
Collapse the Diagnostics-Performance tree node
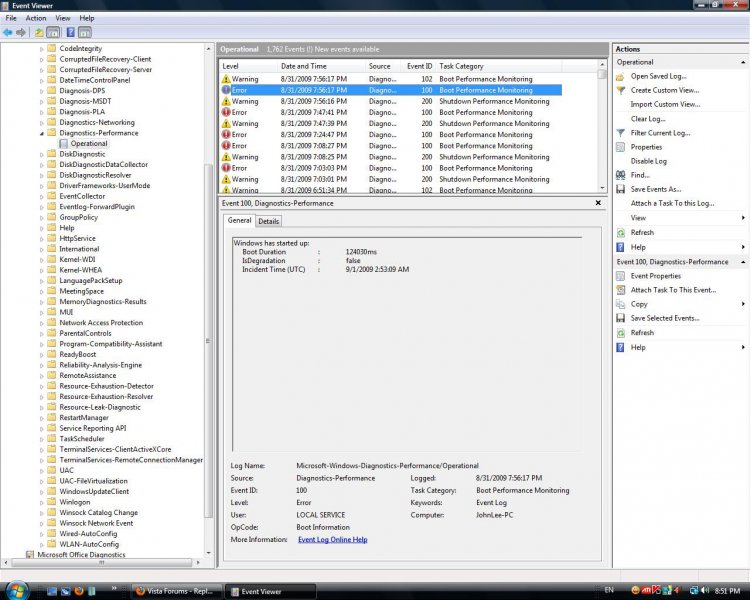coord(42,133)
